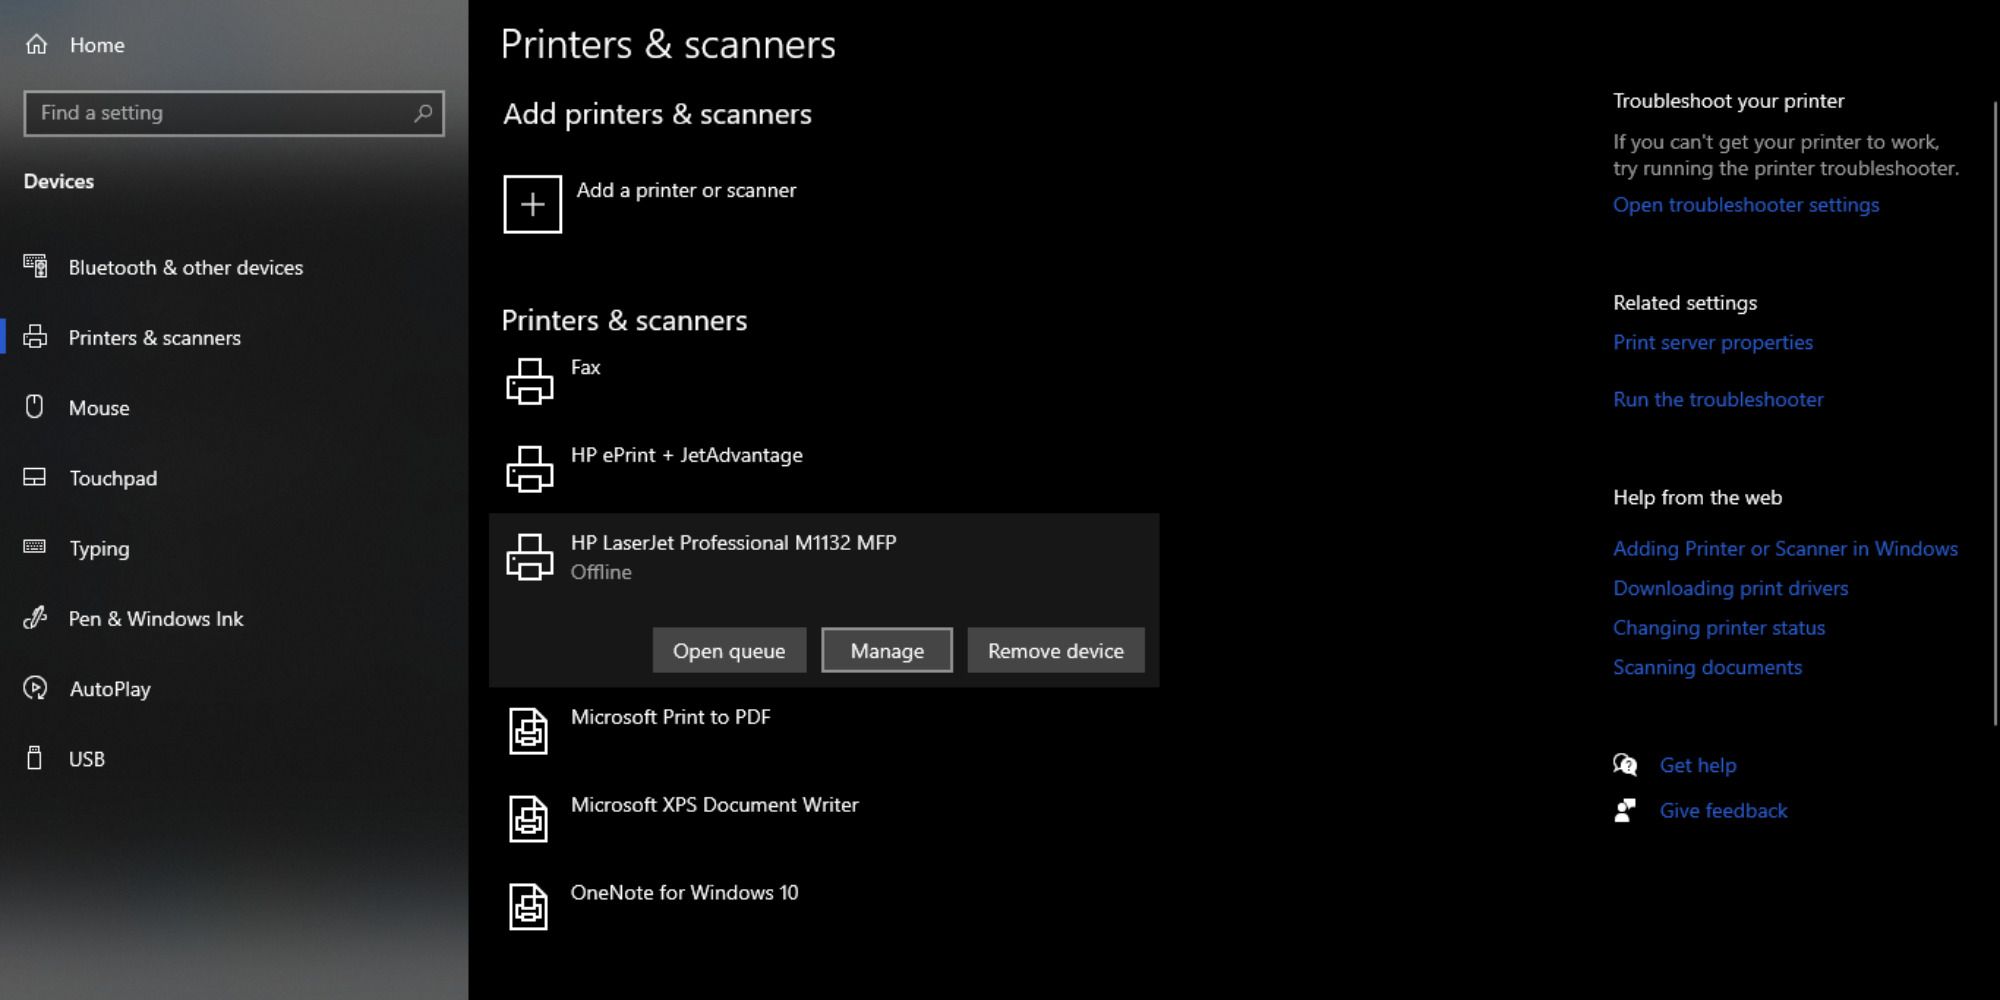Select HP ePrint + JetAdvantage name
Screen dimensions: 2000x1000
pyautogui.click(x=687, y=455)
